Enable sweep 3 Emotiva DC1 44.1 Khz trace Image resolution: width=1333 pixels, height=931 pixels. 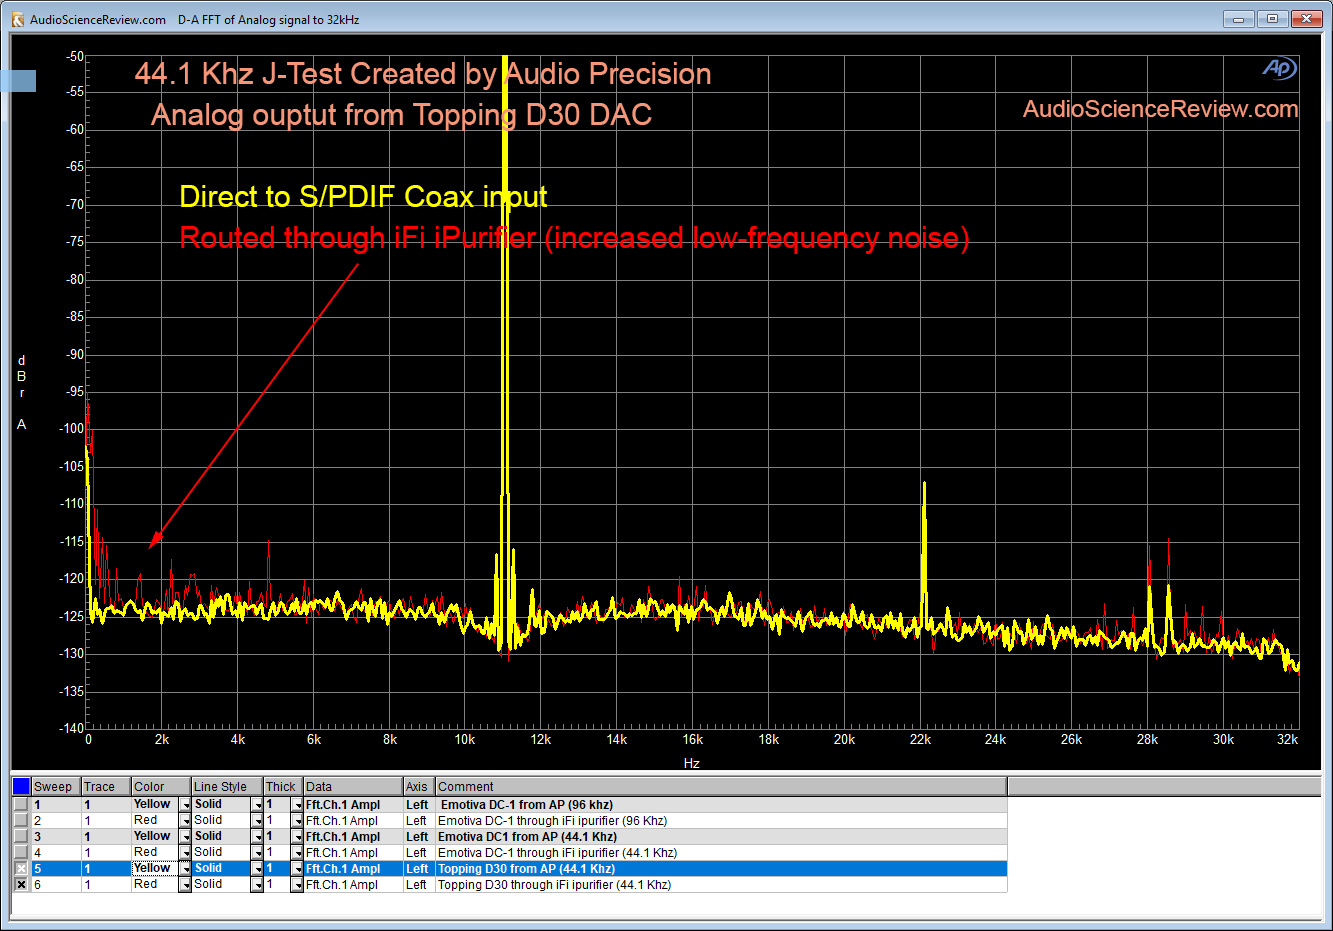point(21,837)
